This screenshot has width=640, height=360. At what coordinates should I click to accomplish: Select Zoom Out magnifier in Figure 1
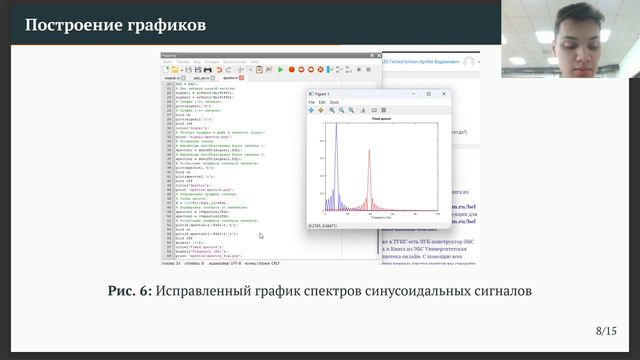click(342, 110)
